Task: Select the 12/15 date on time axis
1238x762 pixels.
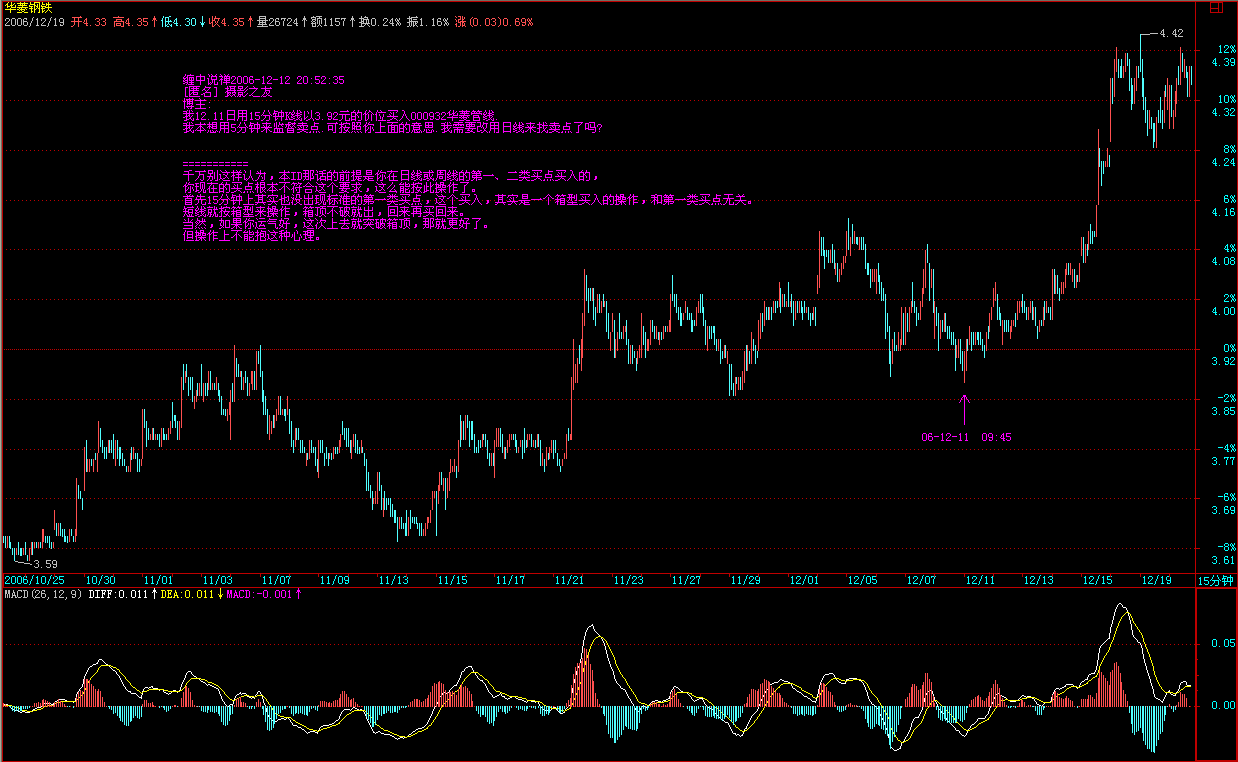Action: [x=1097, y=580]
